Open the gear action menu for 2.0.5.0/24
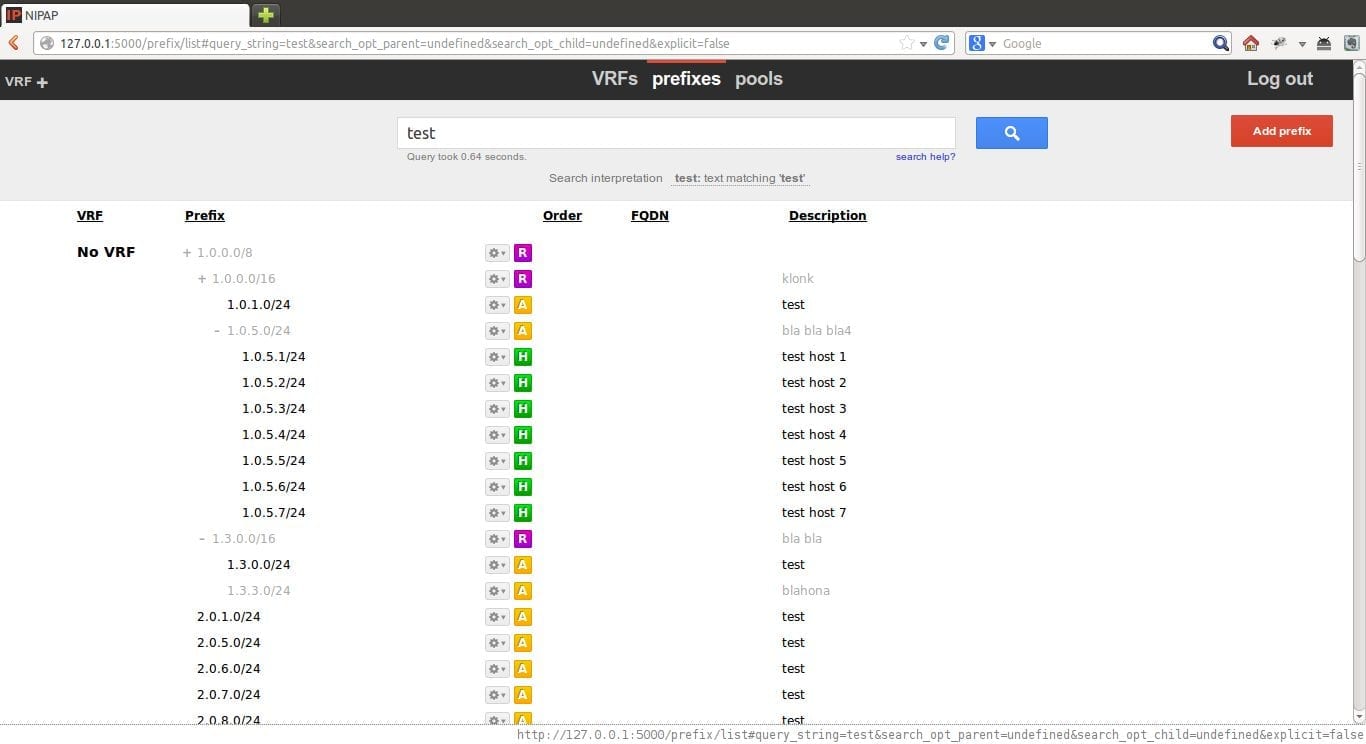 (x=496, y=642)
